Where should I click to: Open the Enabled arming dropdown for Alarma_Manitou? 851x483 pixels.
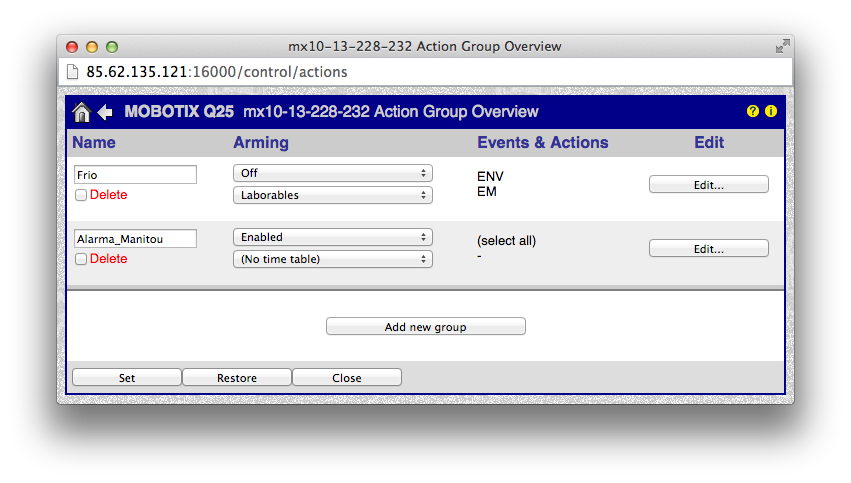coord(332,238)
